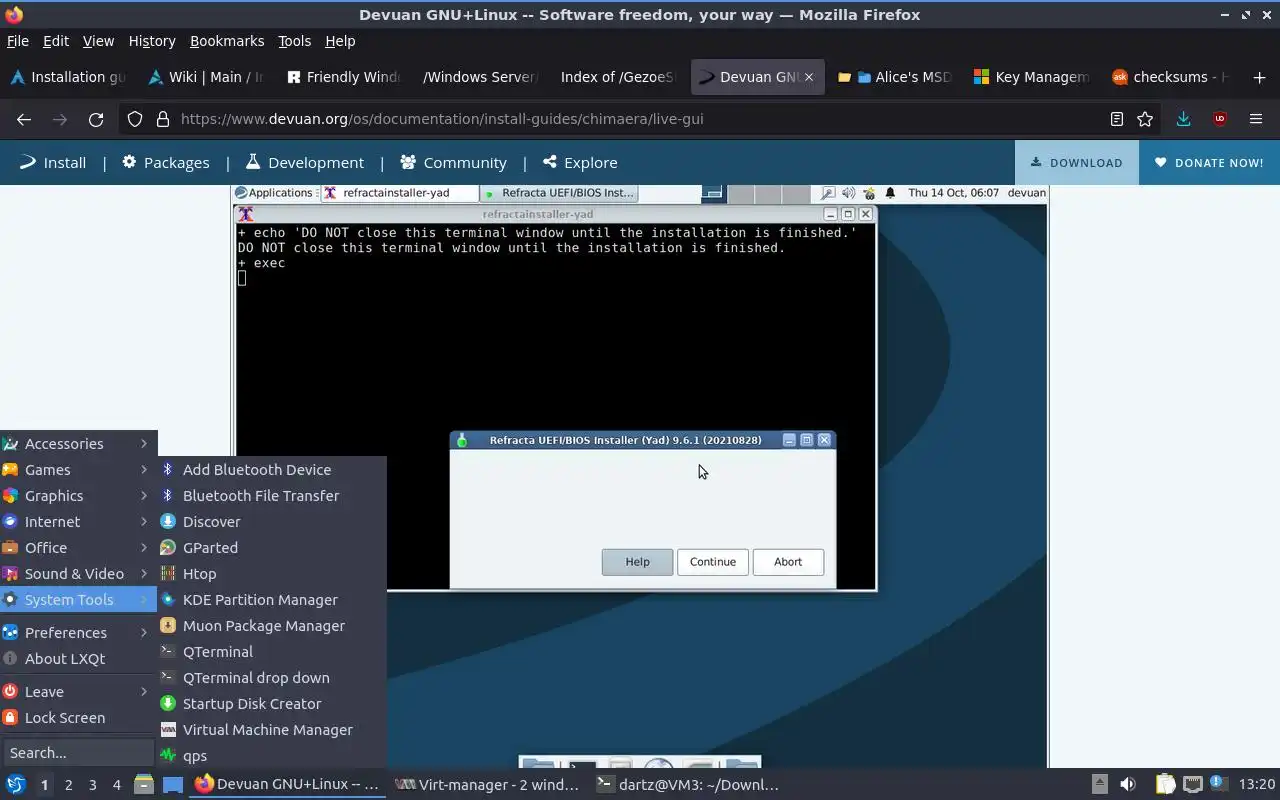Open KDE Partition Manager
This screenshot has width=1280, height=800.
pos(271,599)
